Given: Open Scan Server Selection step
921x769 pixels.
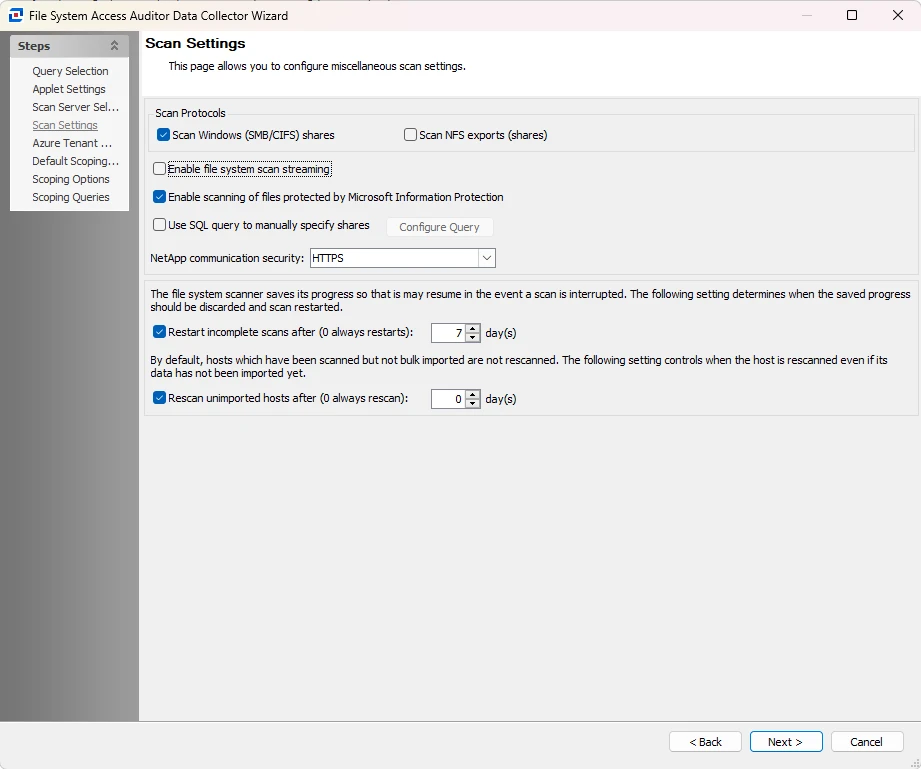Looking at the screenshot, I should tap(76, 107).
